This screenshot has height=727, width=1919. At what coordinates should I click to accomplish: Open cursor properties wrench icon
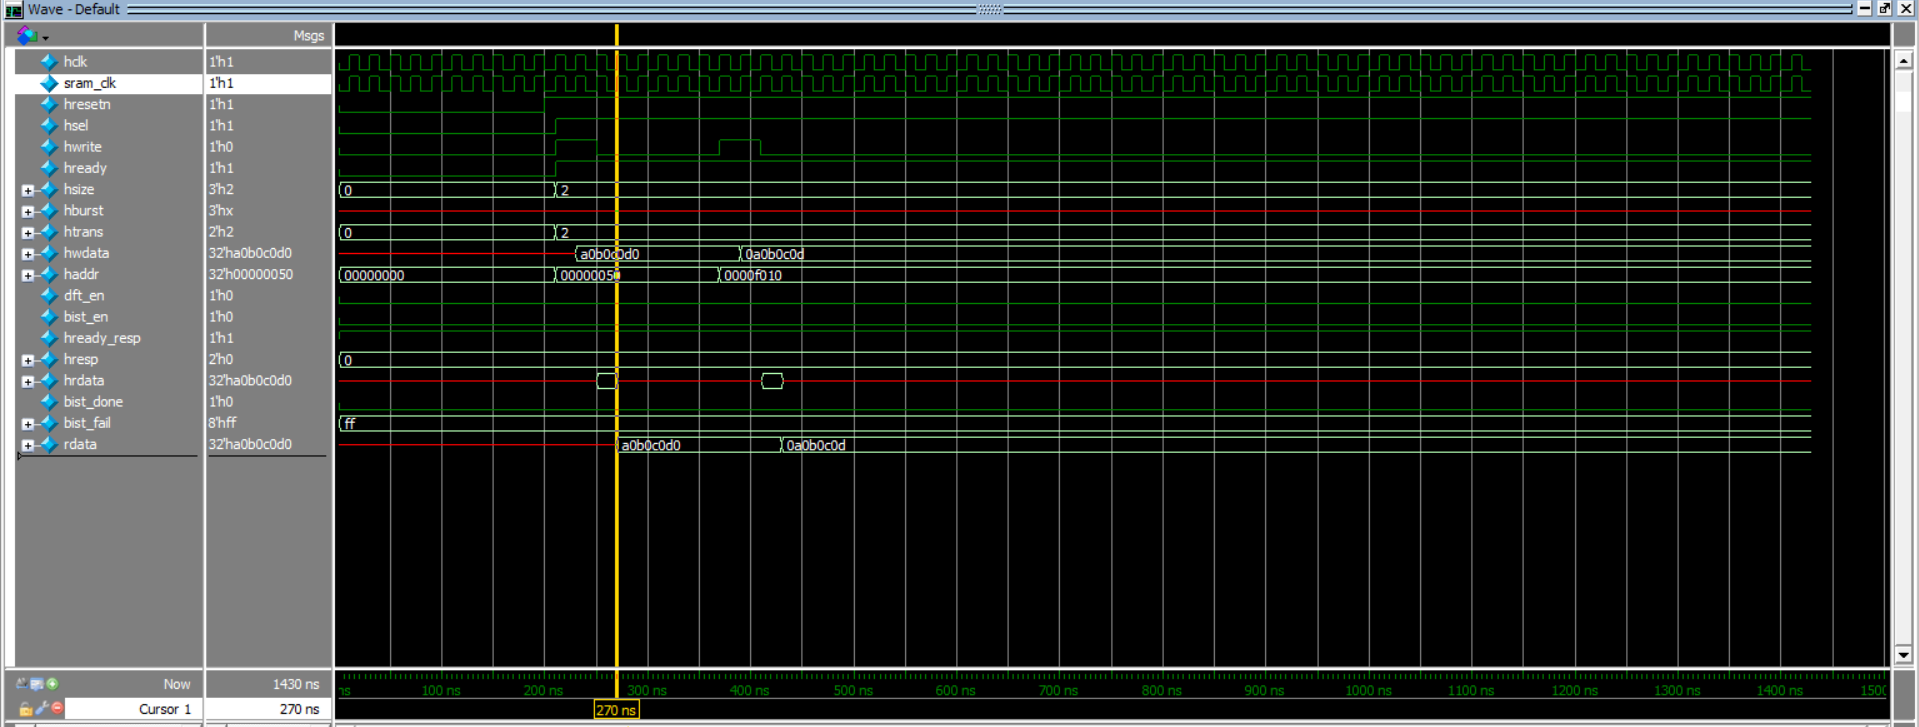click(42, 709)
